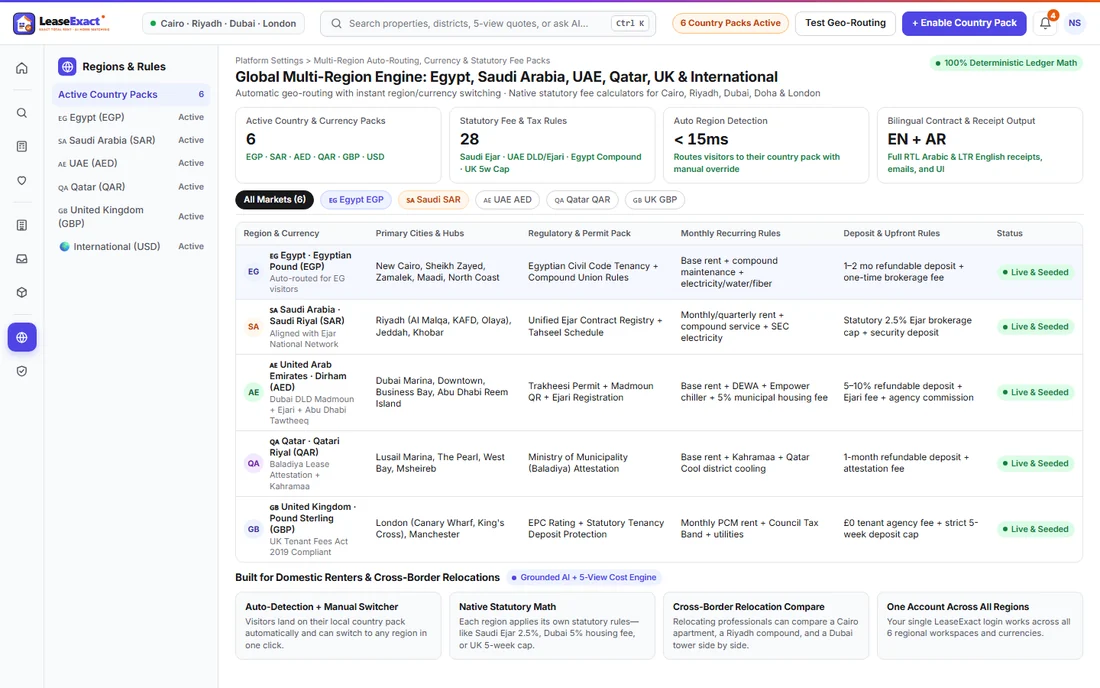This screenshot has width=1100, height=688.
Task: Click the Grounded AI + 5-View Cost Engine badge
Action: coord(584,577)
